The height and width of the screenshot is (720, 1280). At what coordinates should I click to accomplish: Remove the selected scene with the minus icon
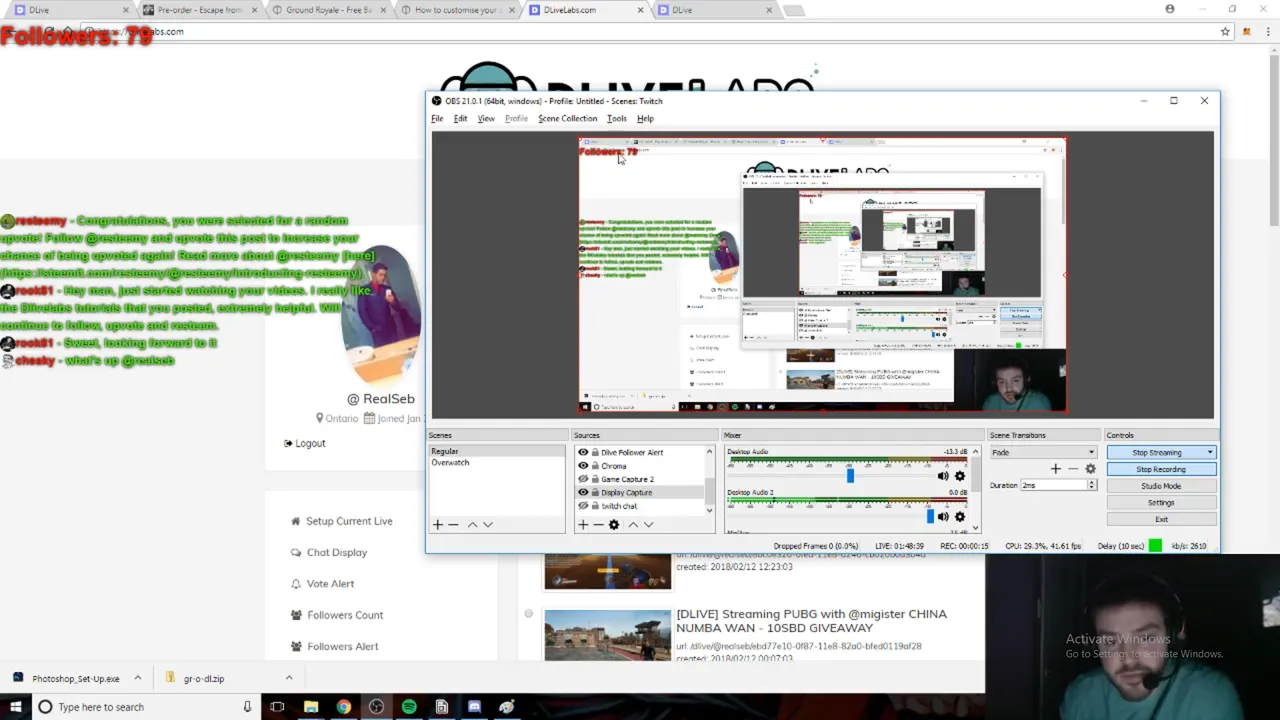point(453,524)
